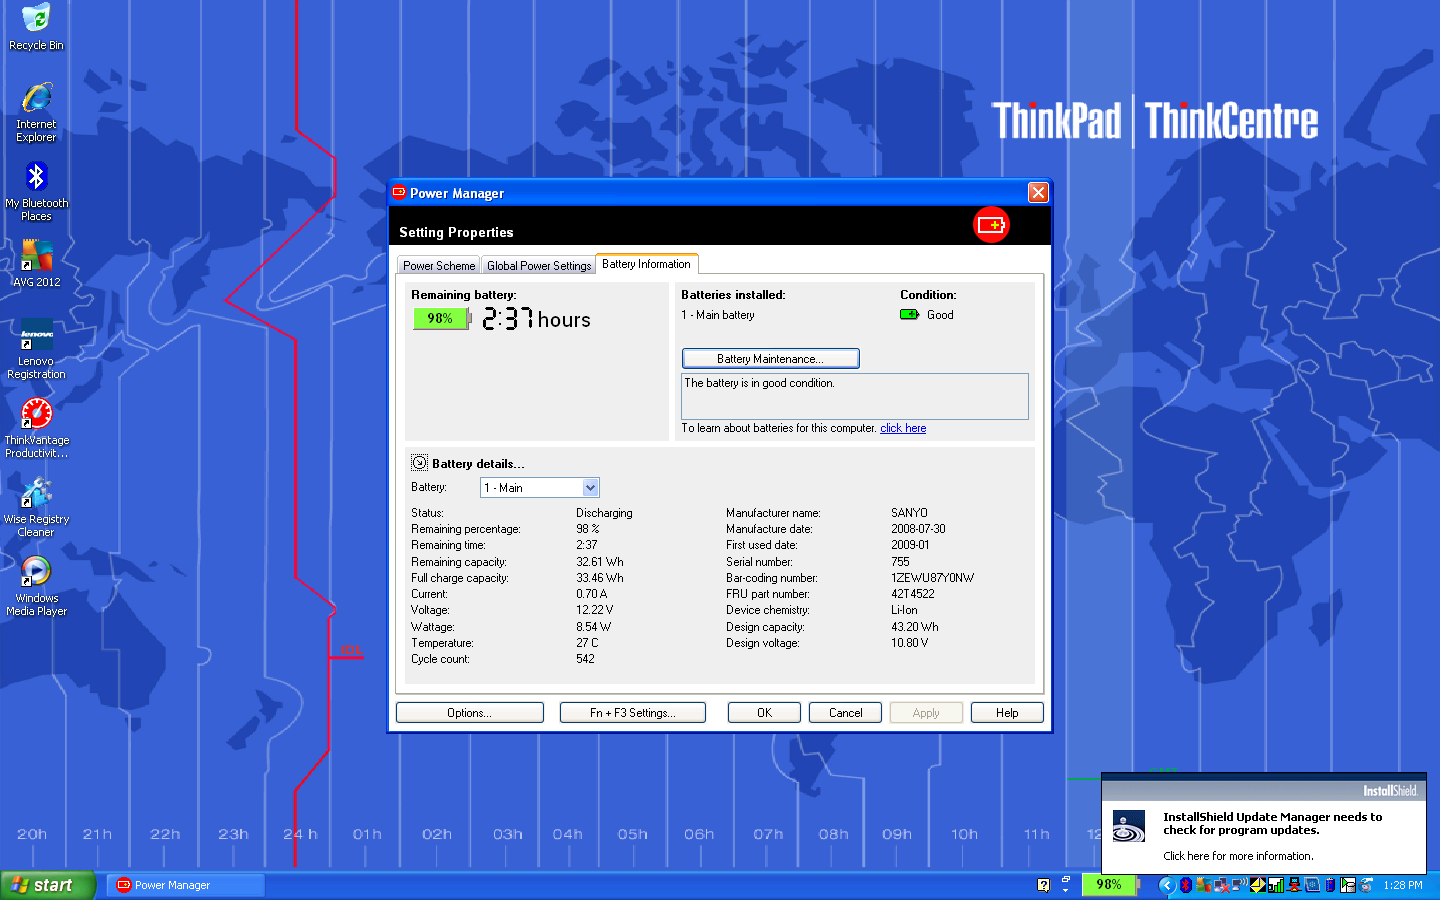Click the Power Manager title bar icon
Viewport: 1440px width, 900px height.
[x=399, y=193]
